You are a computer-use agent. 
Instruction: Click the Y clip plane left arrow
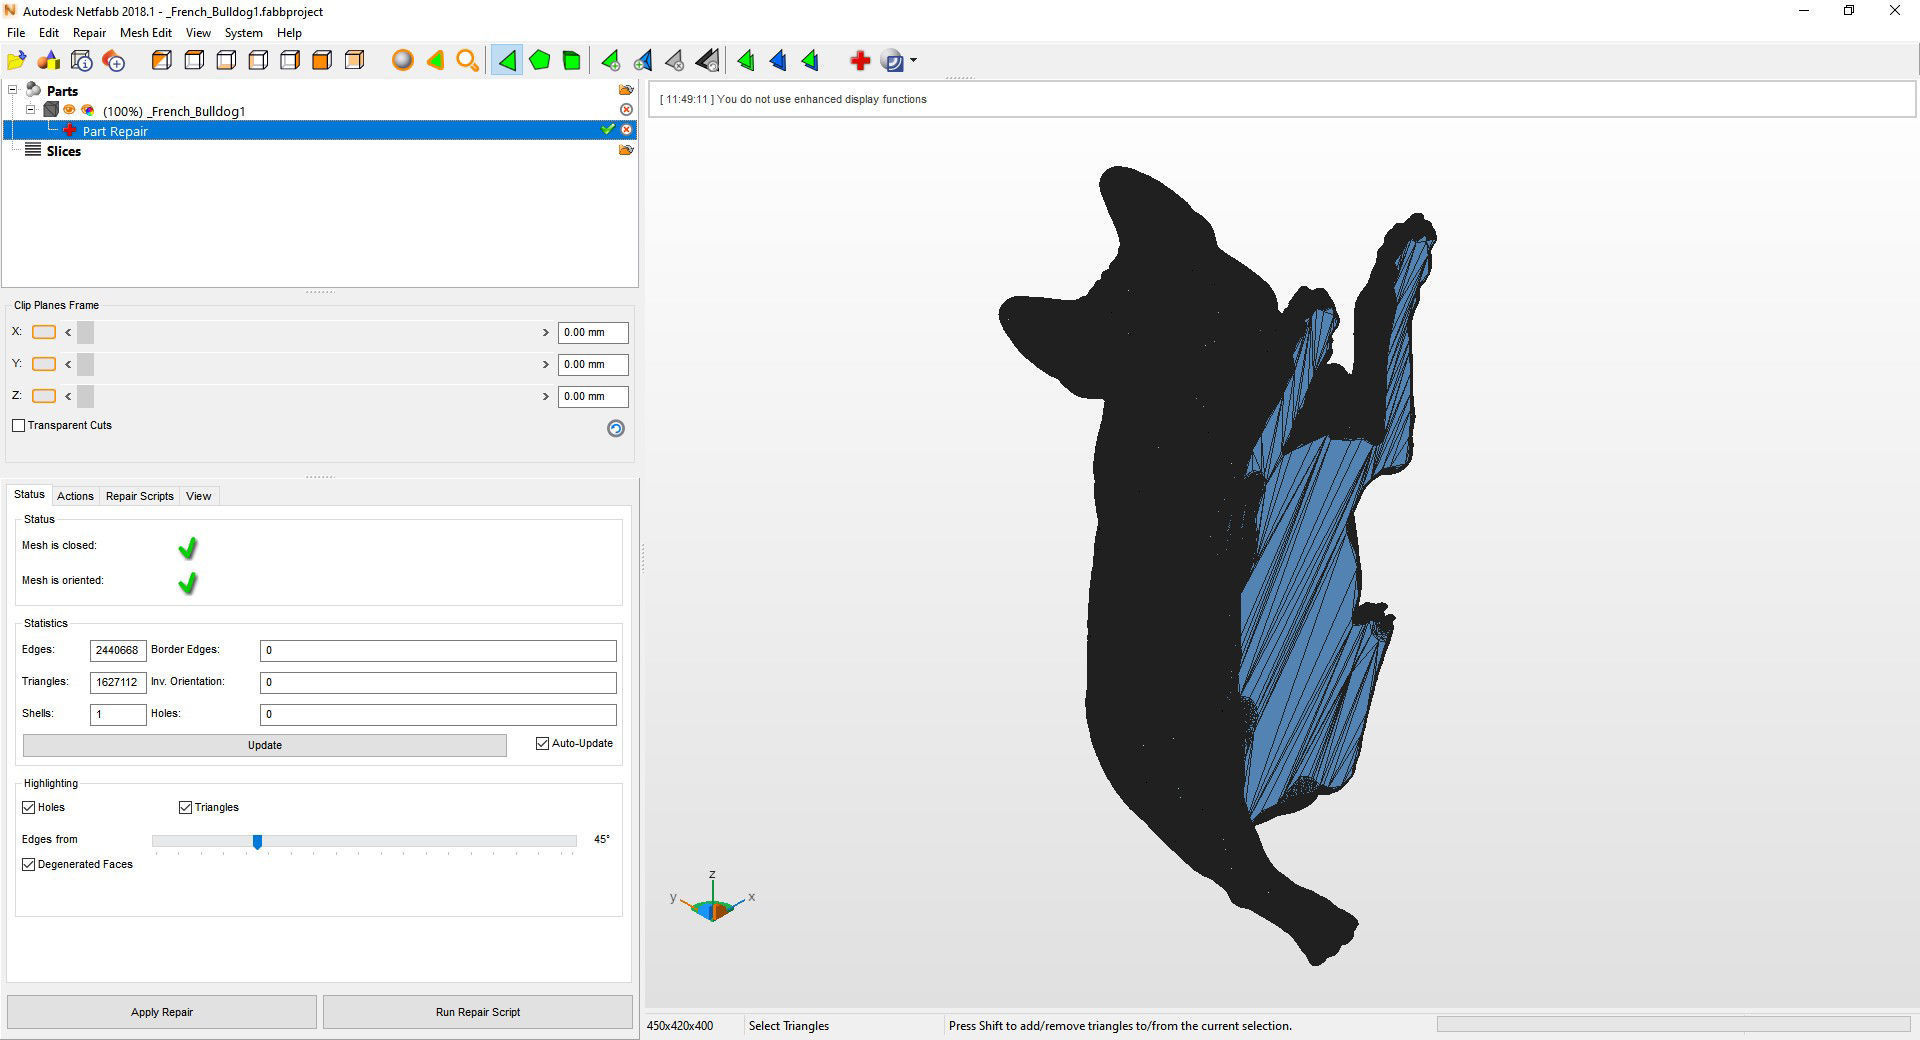point(68,364)
